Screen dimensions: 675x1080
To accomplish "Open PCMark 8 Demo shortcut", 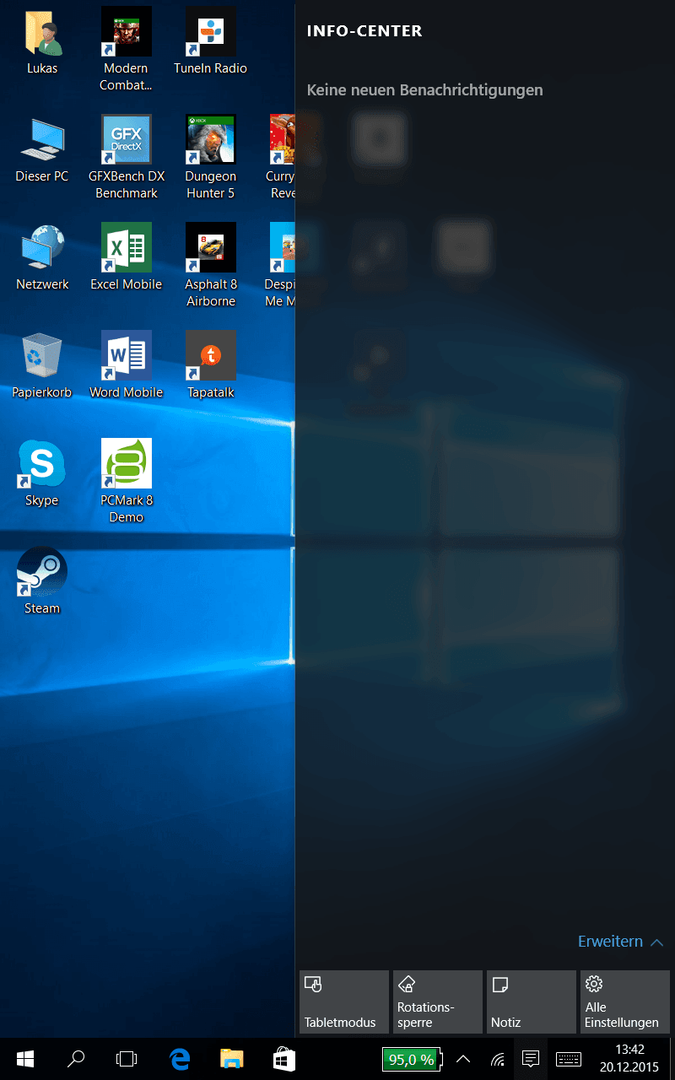I will (126, 481).
